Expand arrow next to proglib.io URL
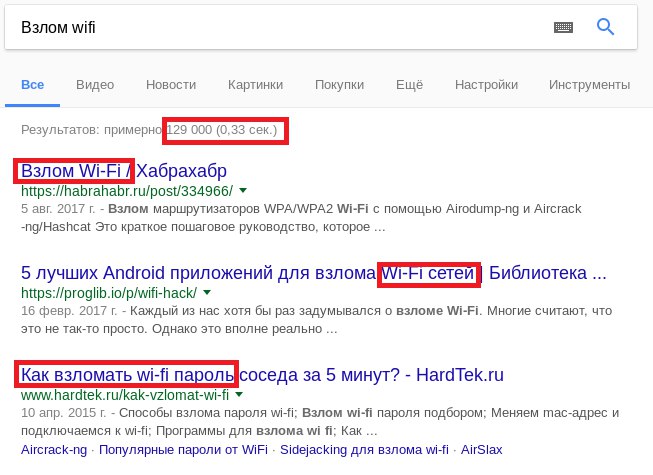 pos(207,293)
